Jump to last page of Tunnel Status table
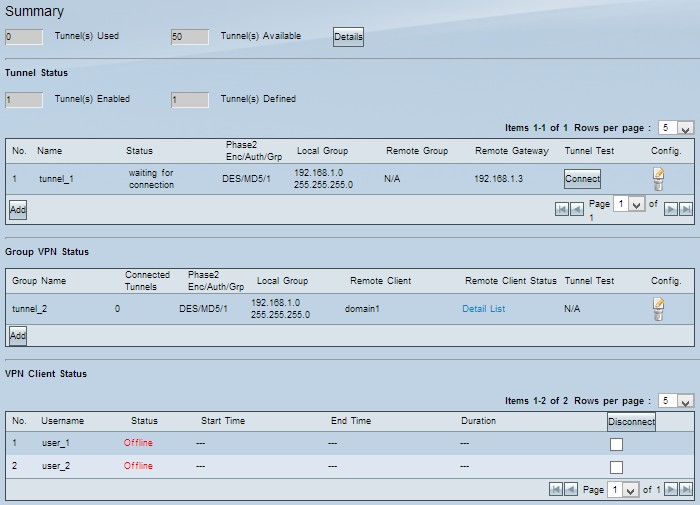The image size is (700, 505). coord(685,209)
